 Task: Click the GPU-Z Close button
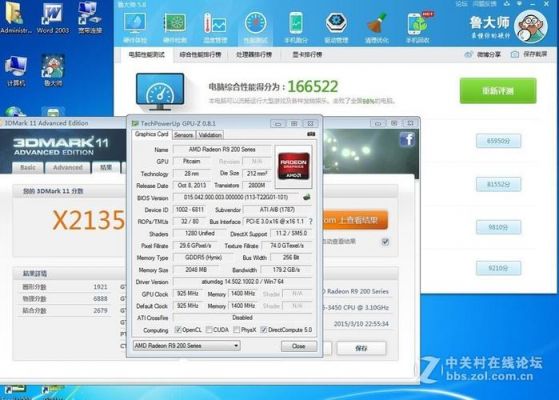tap(299, 346)
